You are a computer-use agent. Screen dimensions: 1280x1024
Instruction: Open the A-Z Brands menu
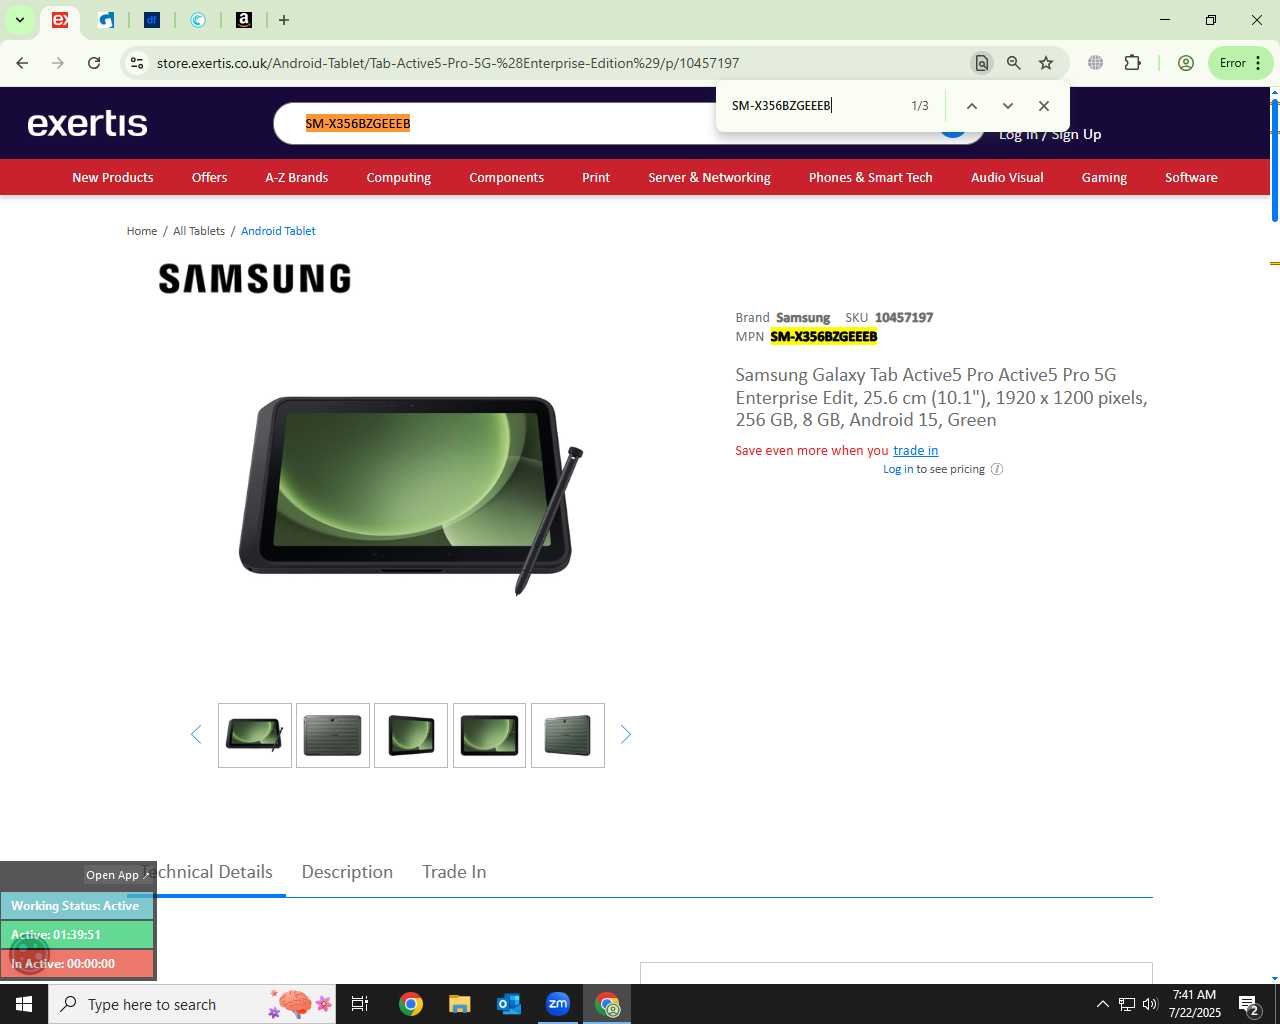coord(297,178)
